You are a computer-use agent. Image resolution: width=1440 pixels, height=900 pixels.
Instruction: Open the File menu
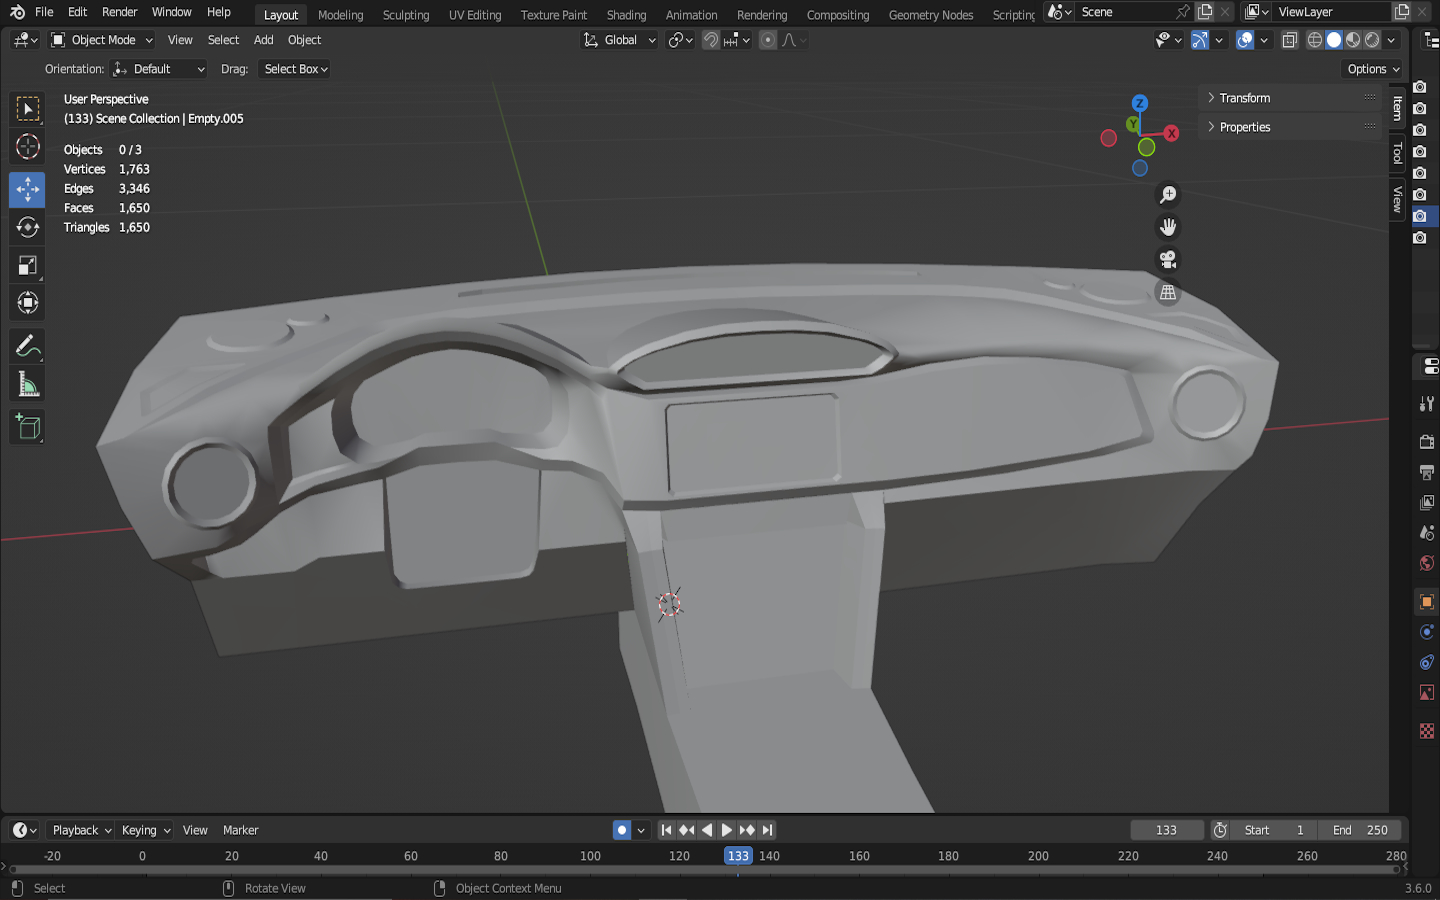coord(44,12)
